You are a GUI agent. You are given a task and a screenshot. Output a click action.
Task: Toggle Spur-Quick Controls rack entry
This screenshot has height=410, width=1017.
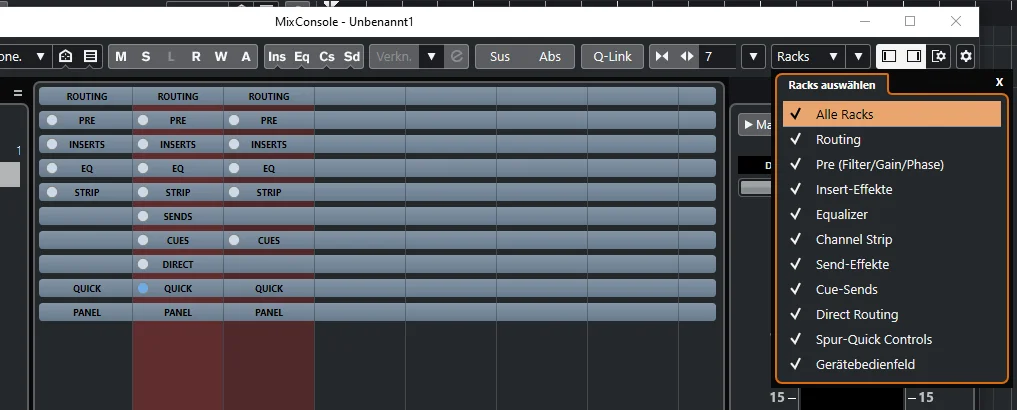[892, 339]
